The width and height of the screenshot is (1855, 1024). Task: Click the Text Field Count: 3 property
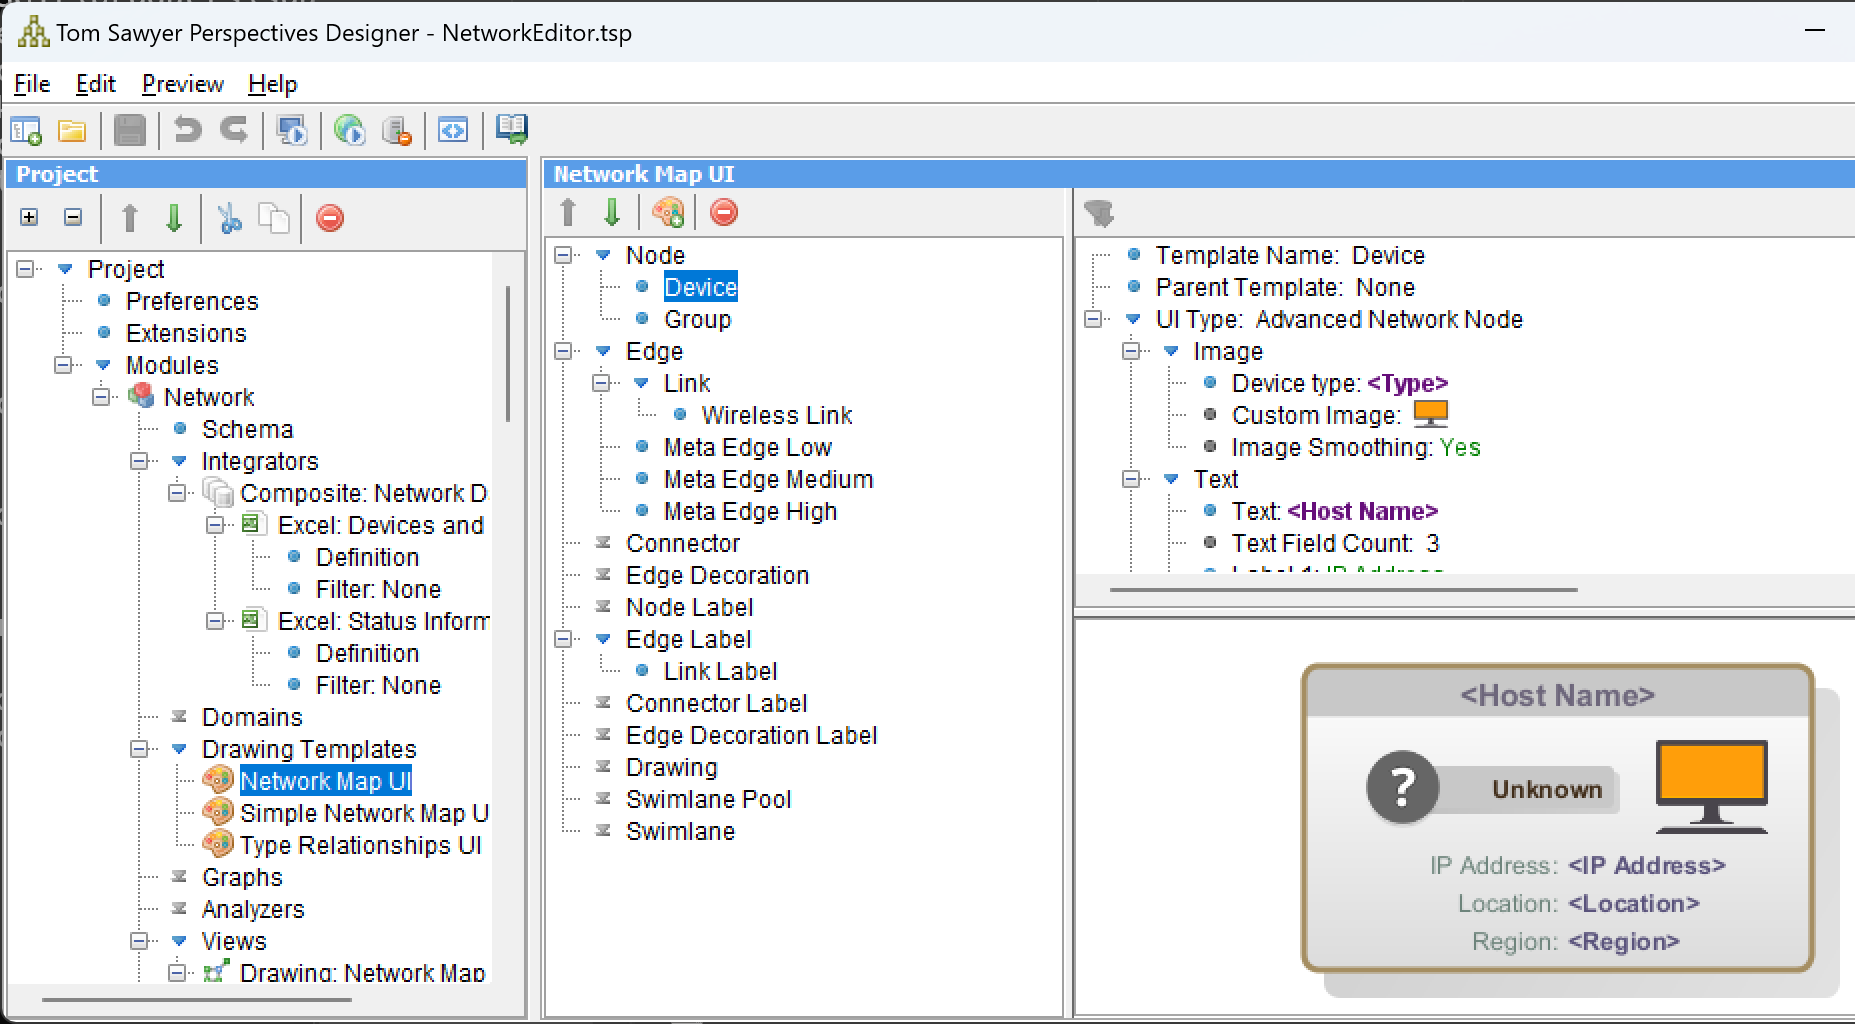pyautogui.click(x=1335, y=543)
